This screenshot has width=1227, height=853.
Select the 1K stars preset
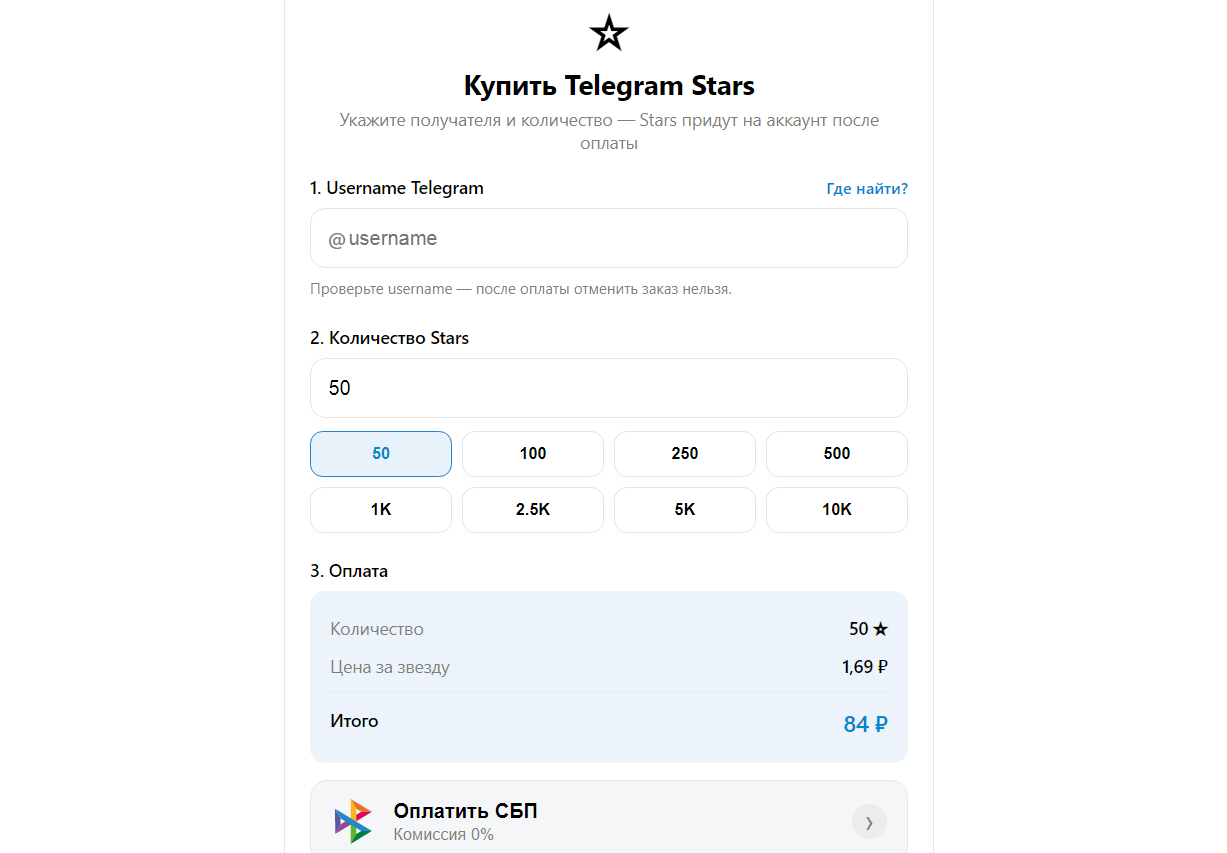point(381,510)
